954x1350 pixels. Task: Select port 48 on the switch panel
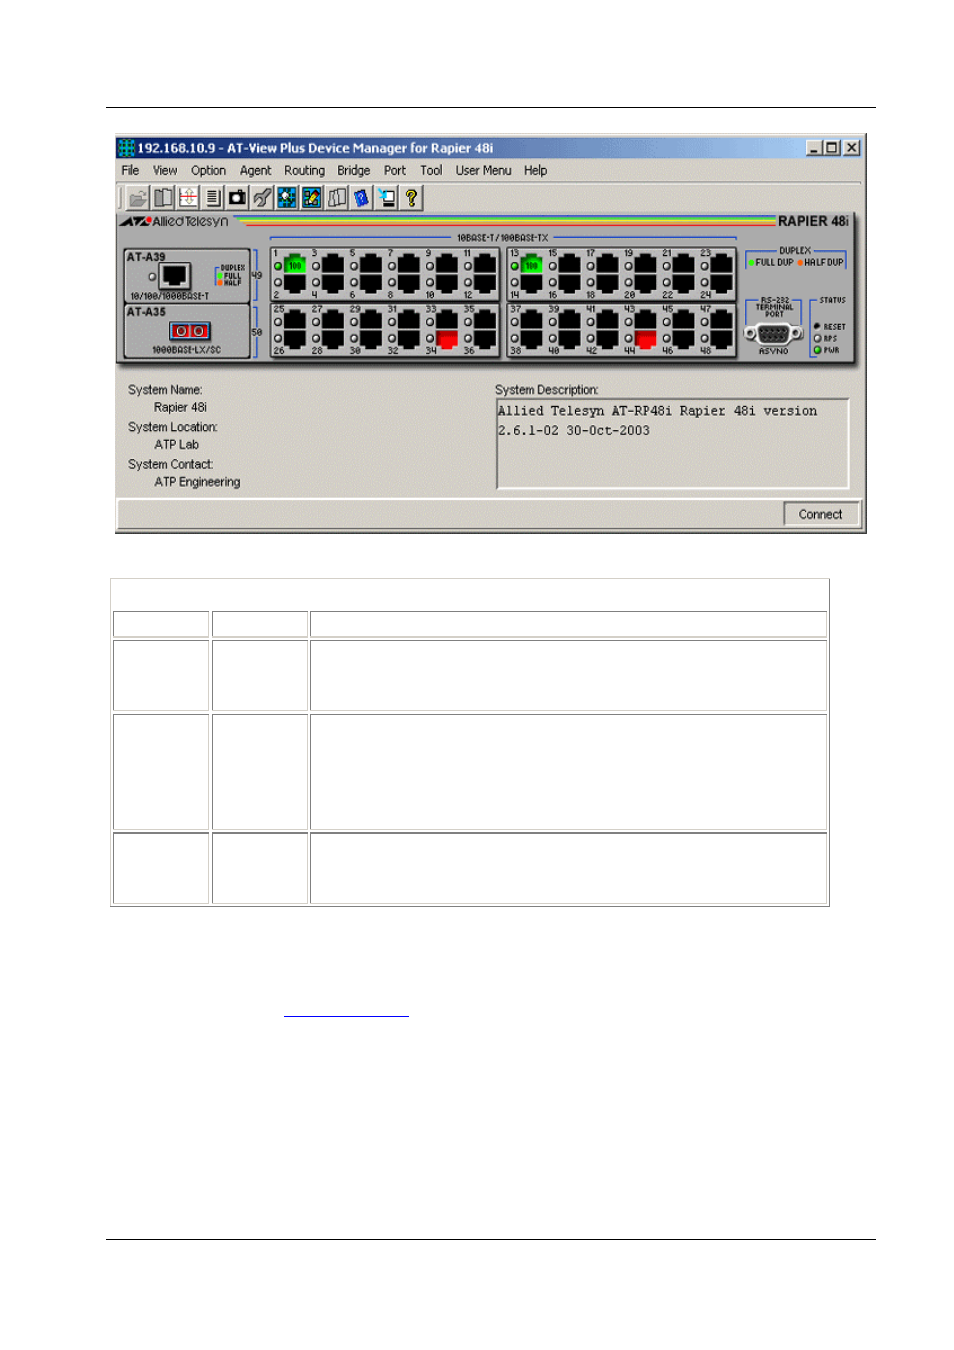click(x=722, y=338)
